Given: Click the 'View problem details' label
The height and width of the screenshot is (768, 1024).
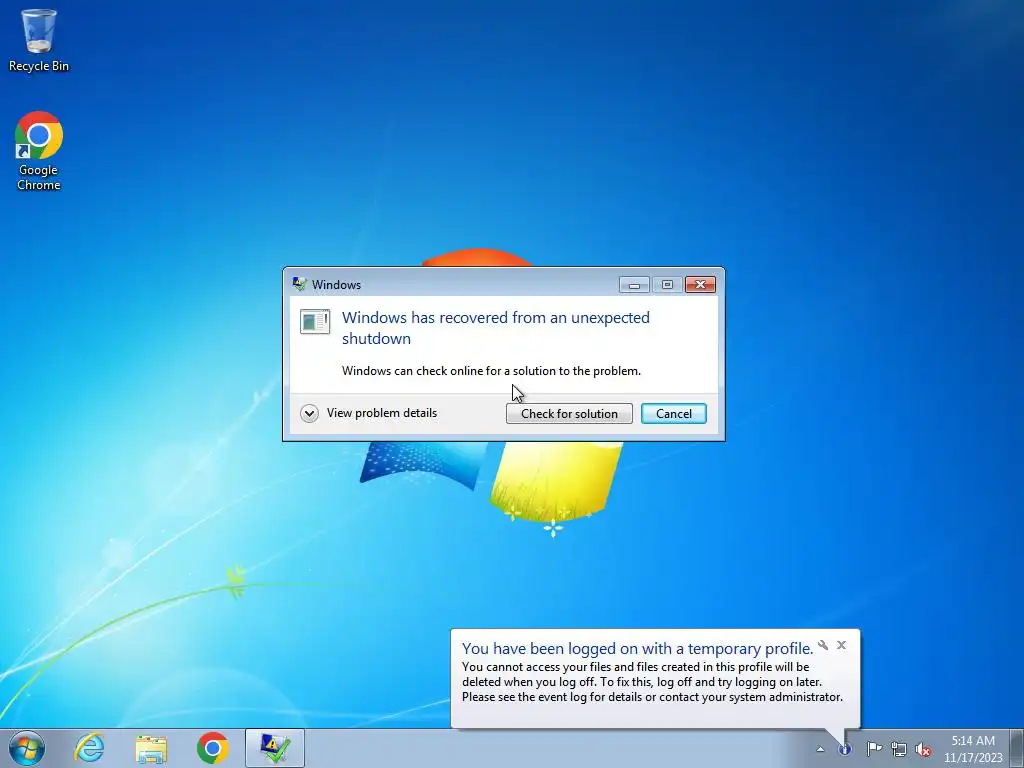Looking at the screenshot, I should coord(382,413).
